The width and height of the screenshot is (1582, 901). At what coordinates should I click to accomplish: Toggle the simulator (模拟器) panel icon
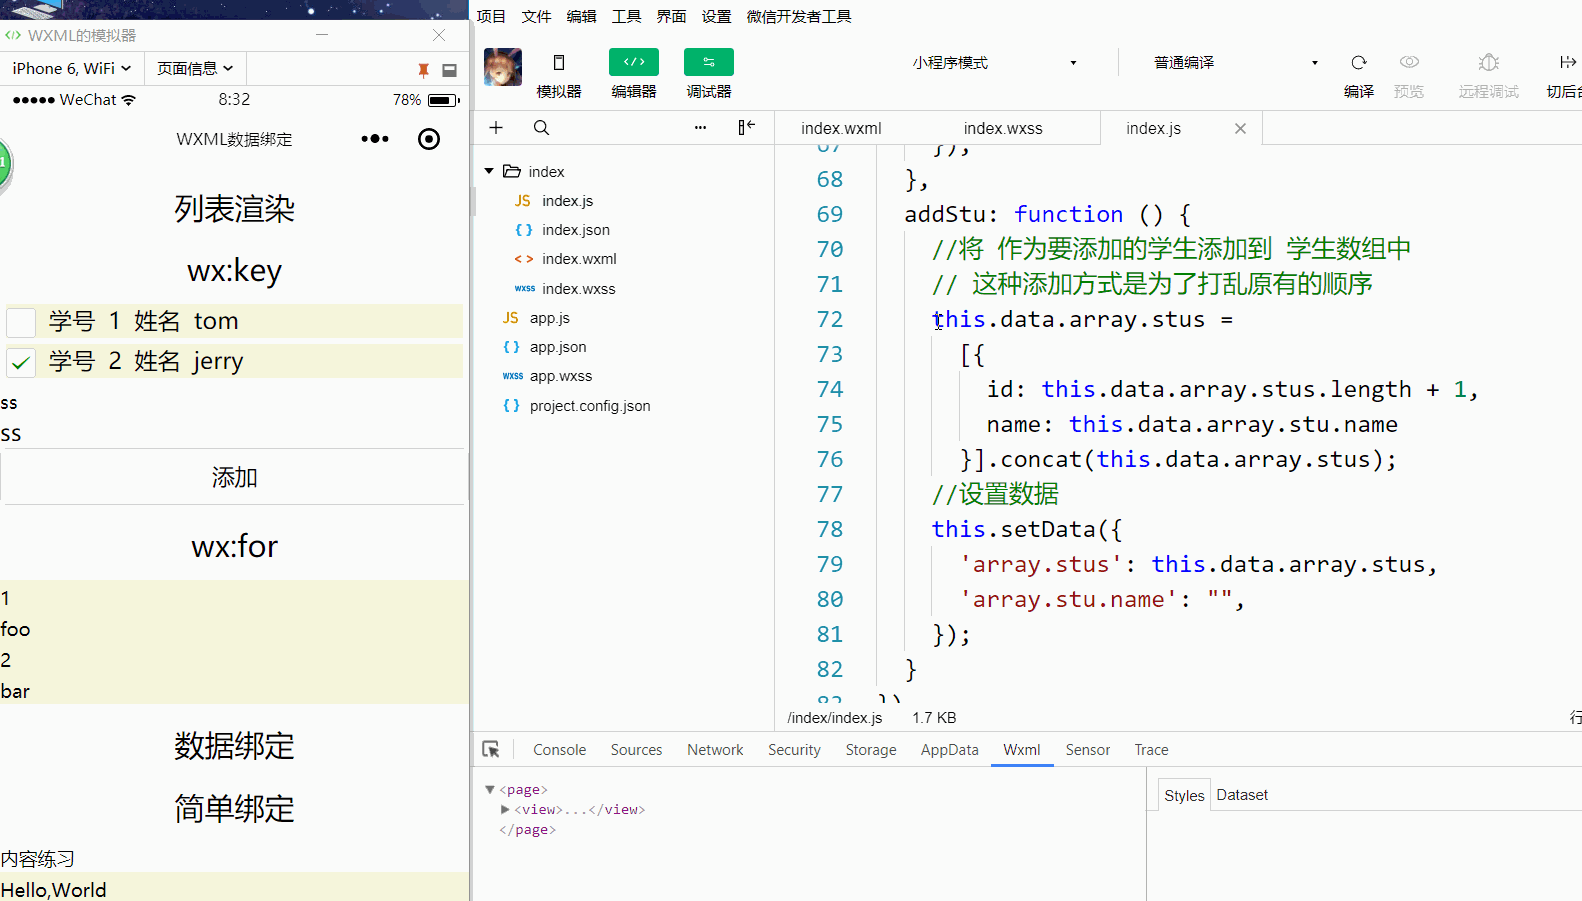pyautogui.click(x=559, y=62)
